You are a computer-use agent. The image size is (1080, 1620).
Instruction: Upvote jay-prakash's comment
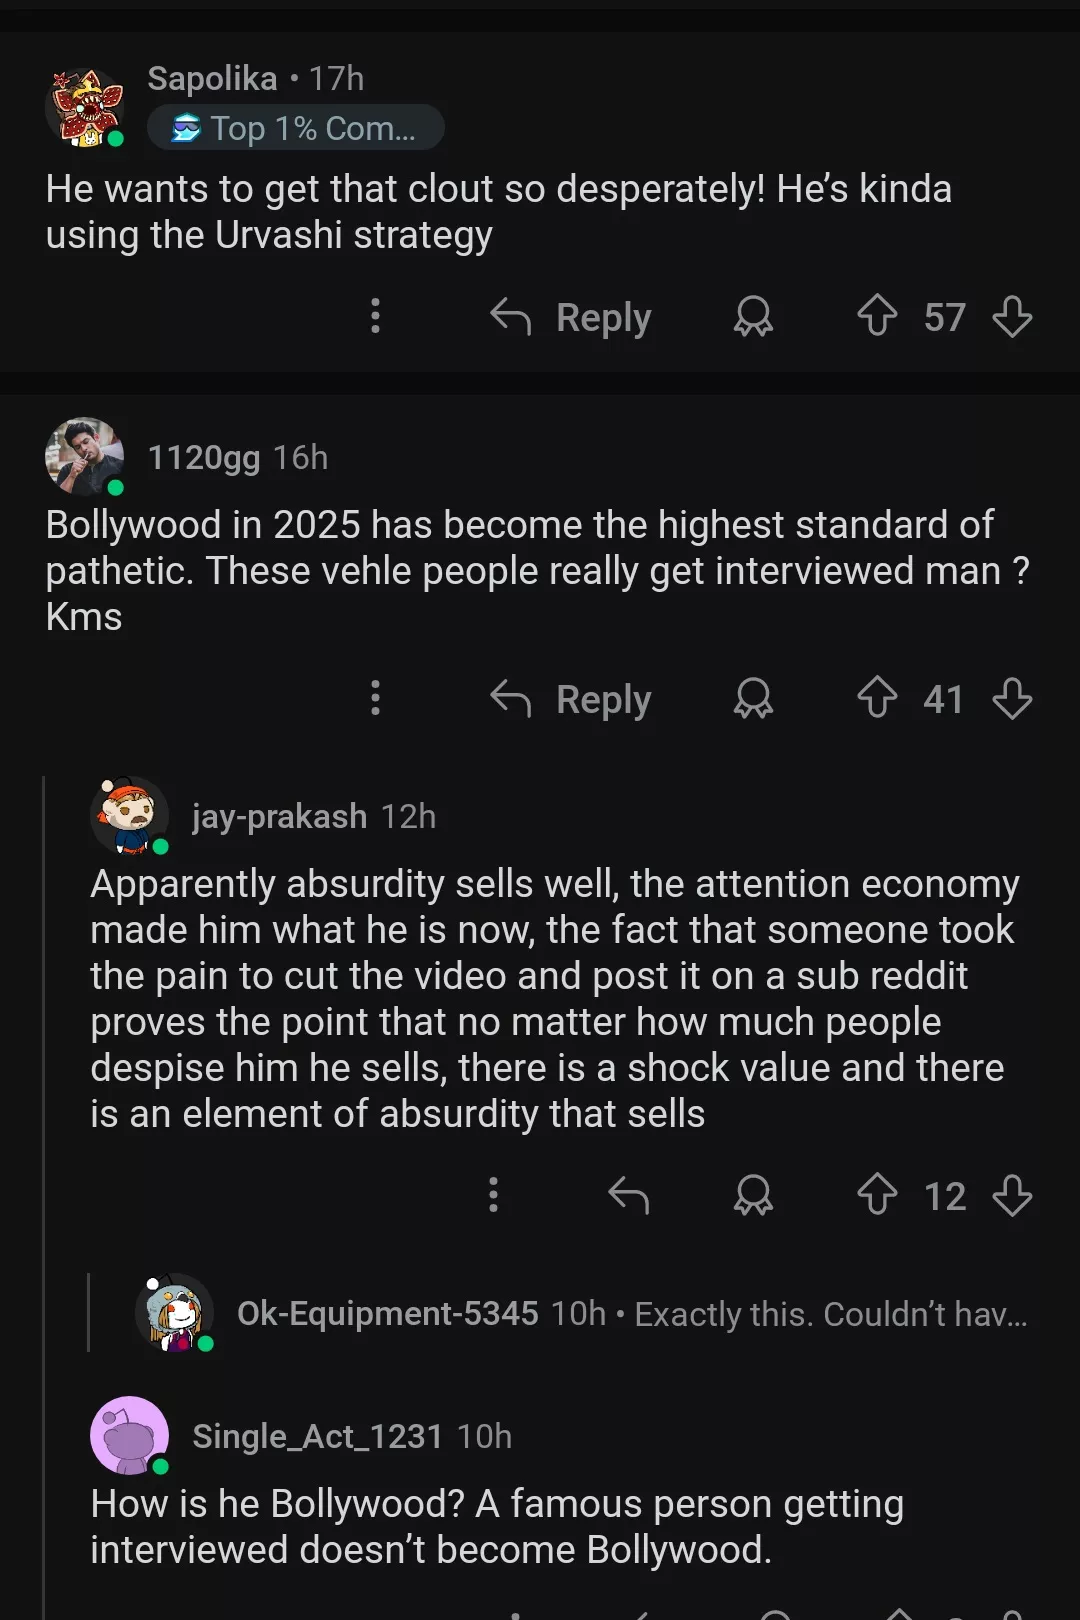point(877,1195)
